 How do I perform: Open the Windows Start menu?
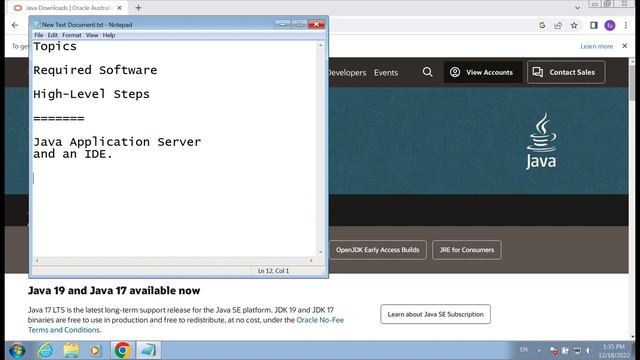pos(17,350)
